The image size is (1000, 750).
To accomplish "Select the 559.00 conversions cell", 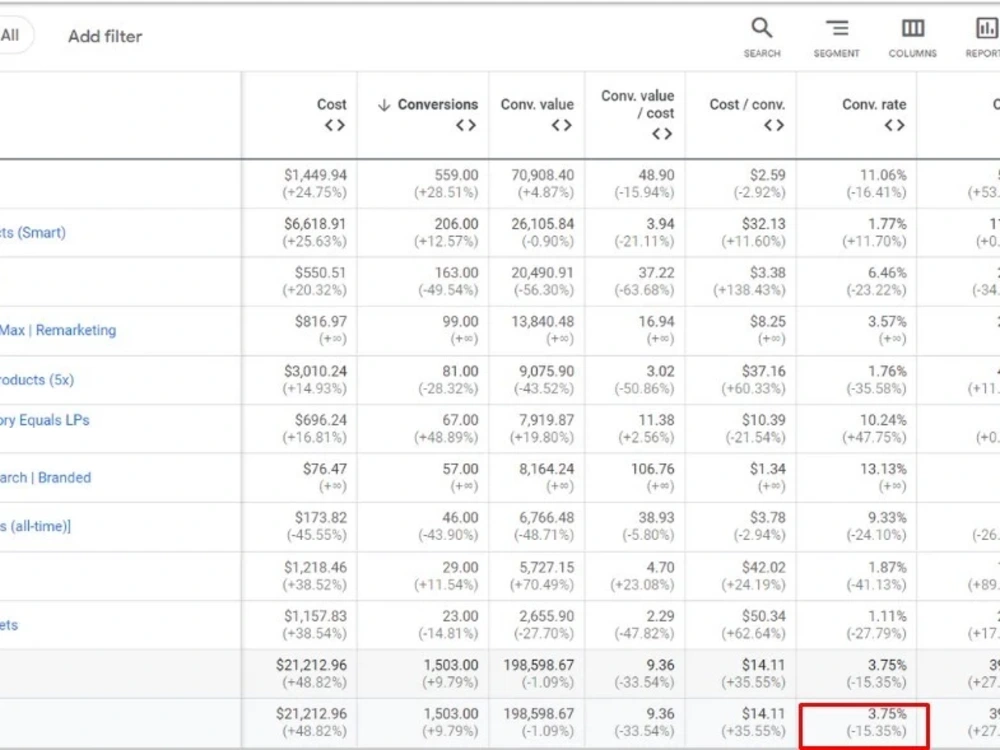I will 423,184.
